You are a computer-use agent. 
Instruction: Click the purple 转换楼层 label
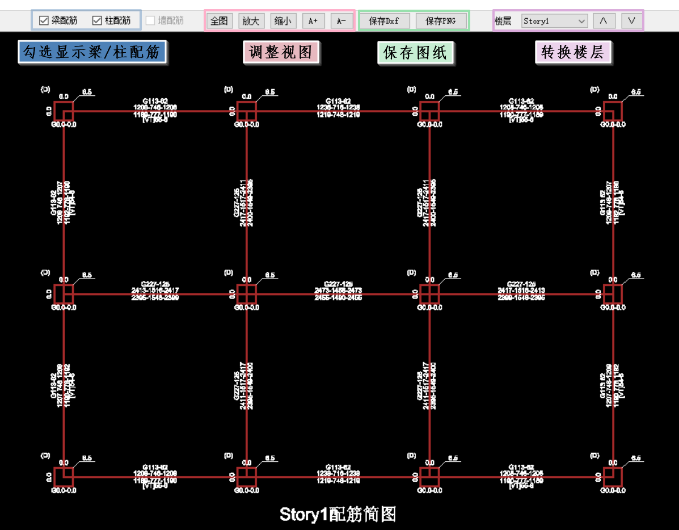573,52
